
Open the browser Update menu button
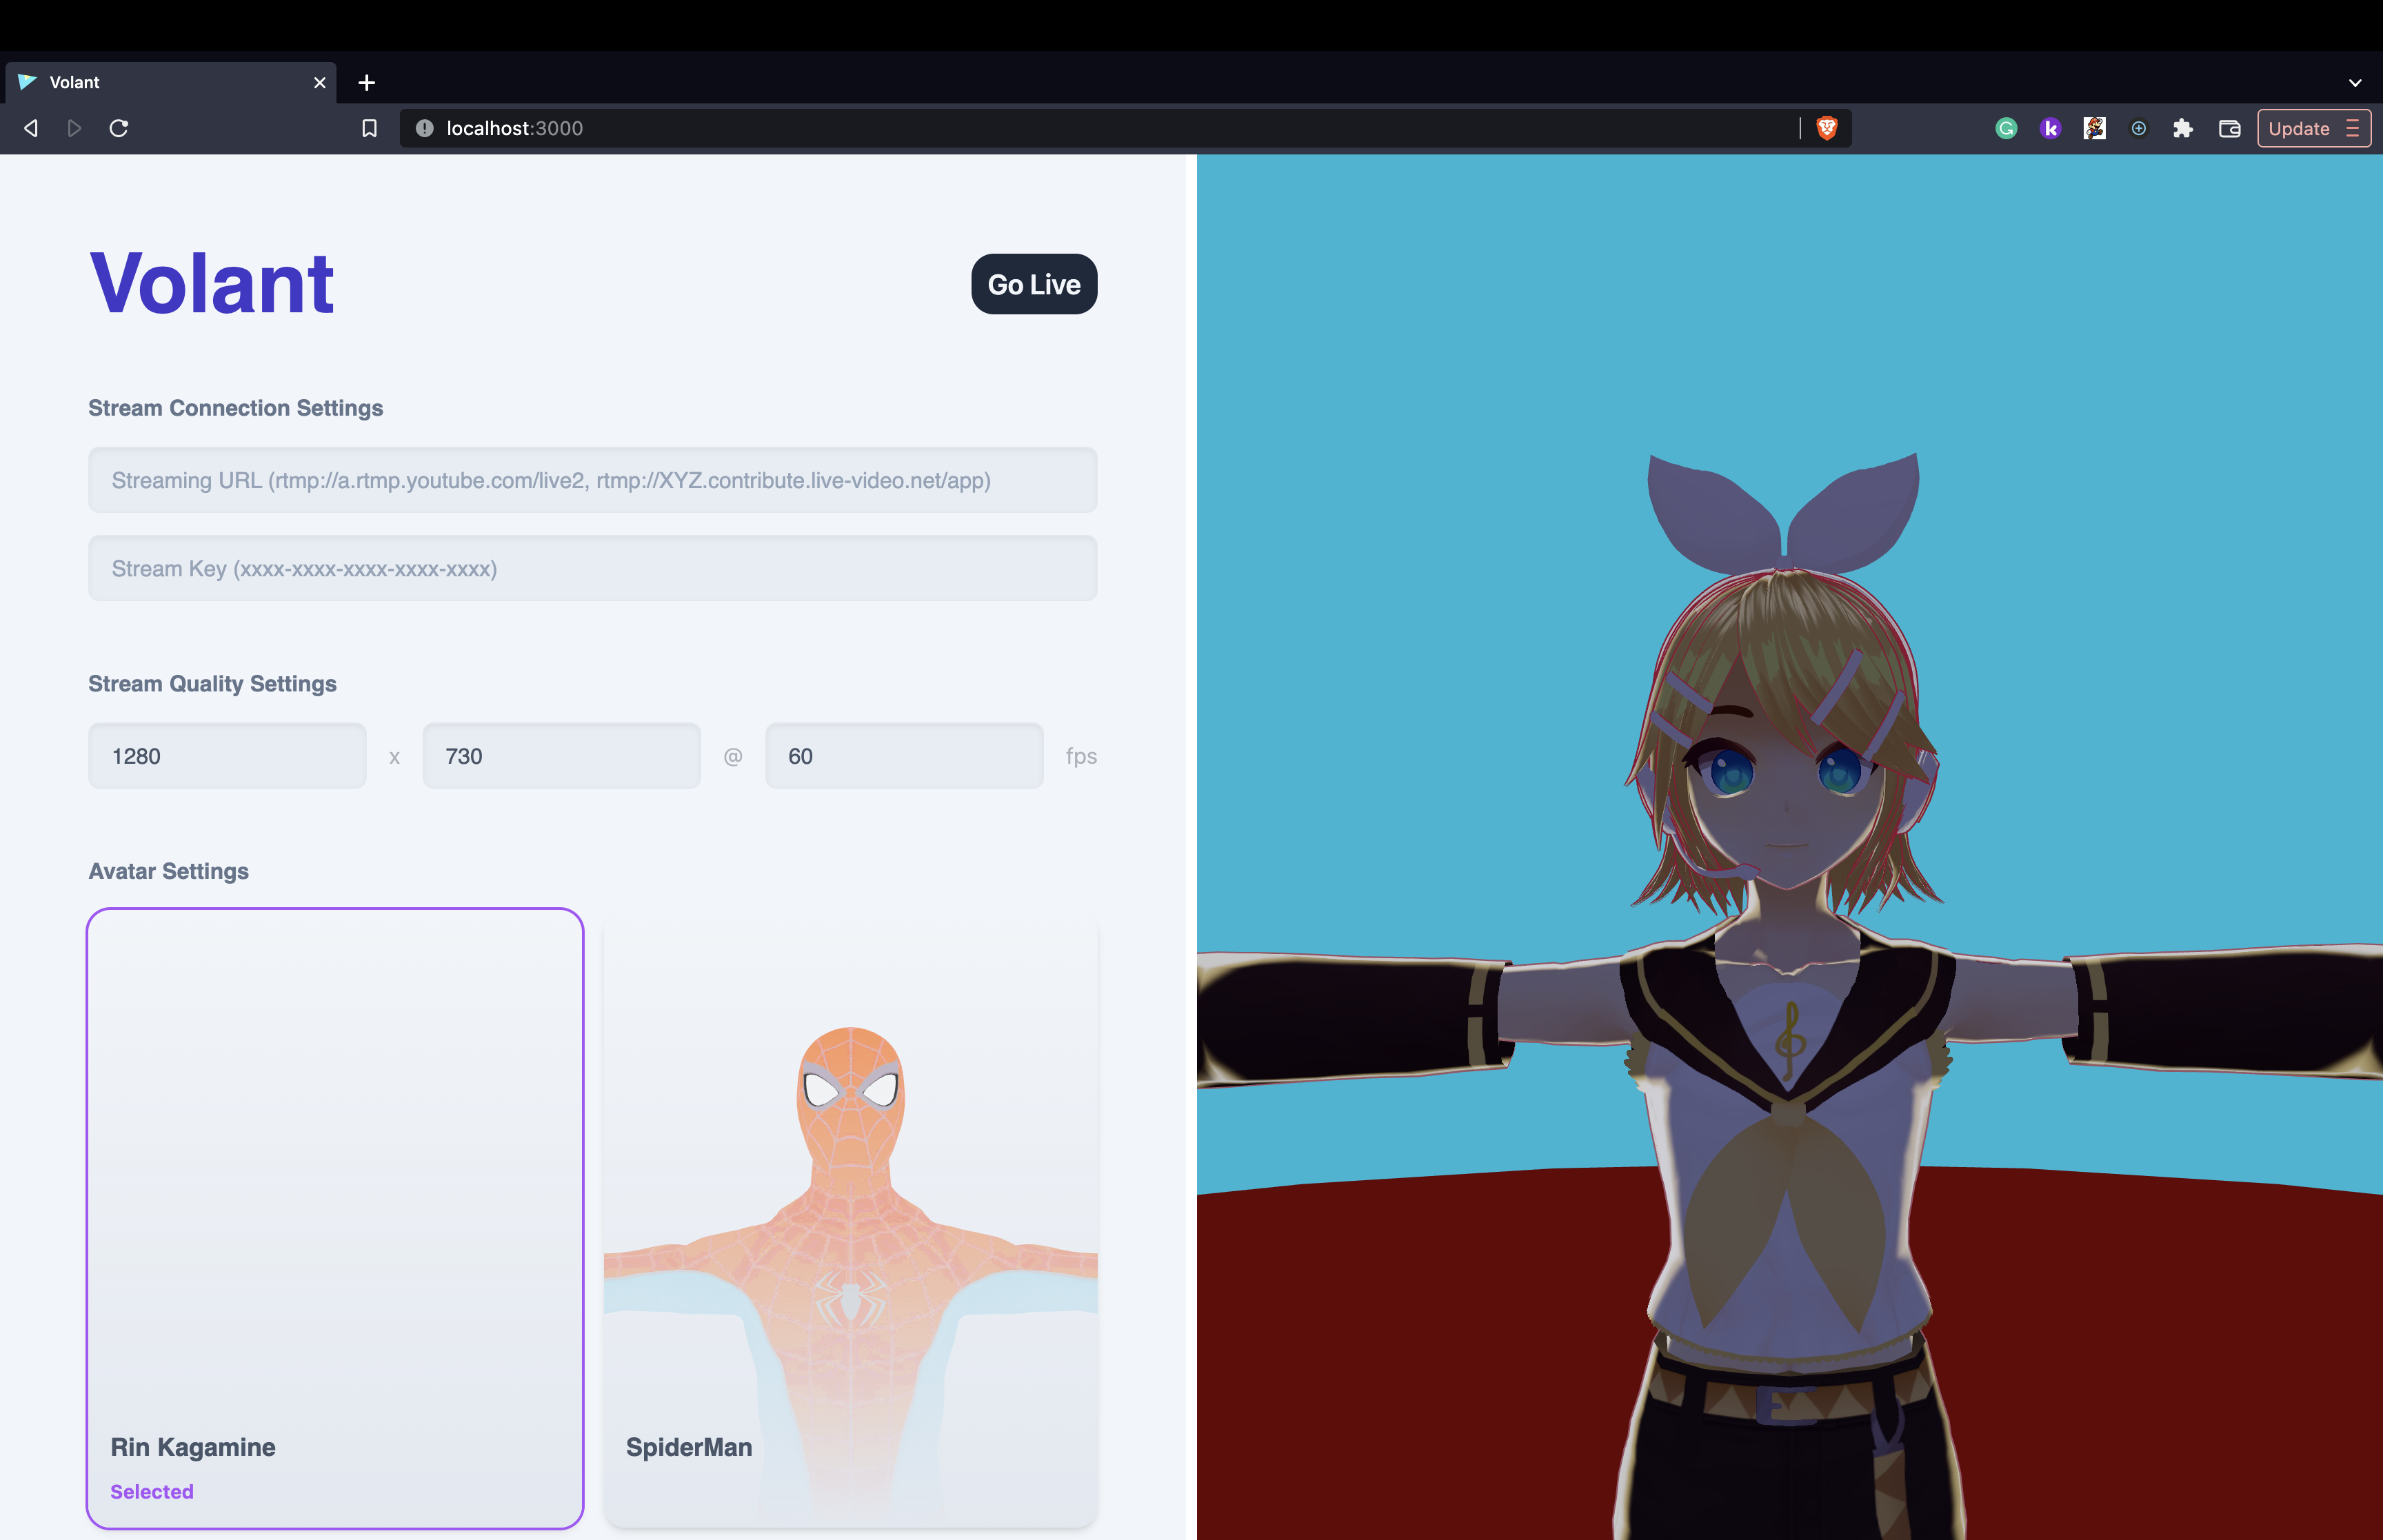point(2313,128)
